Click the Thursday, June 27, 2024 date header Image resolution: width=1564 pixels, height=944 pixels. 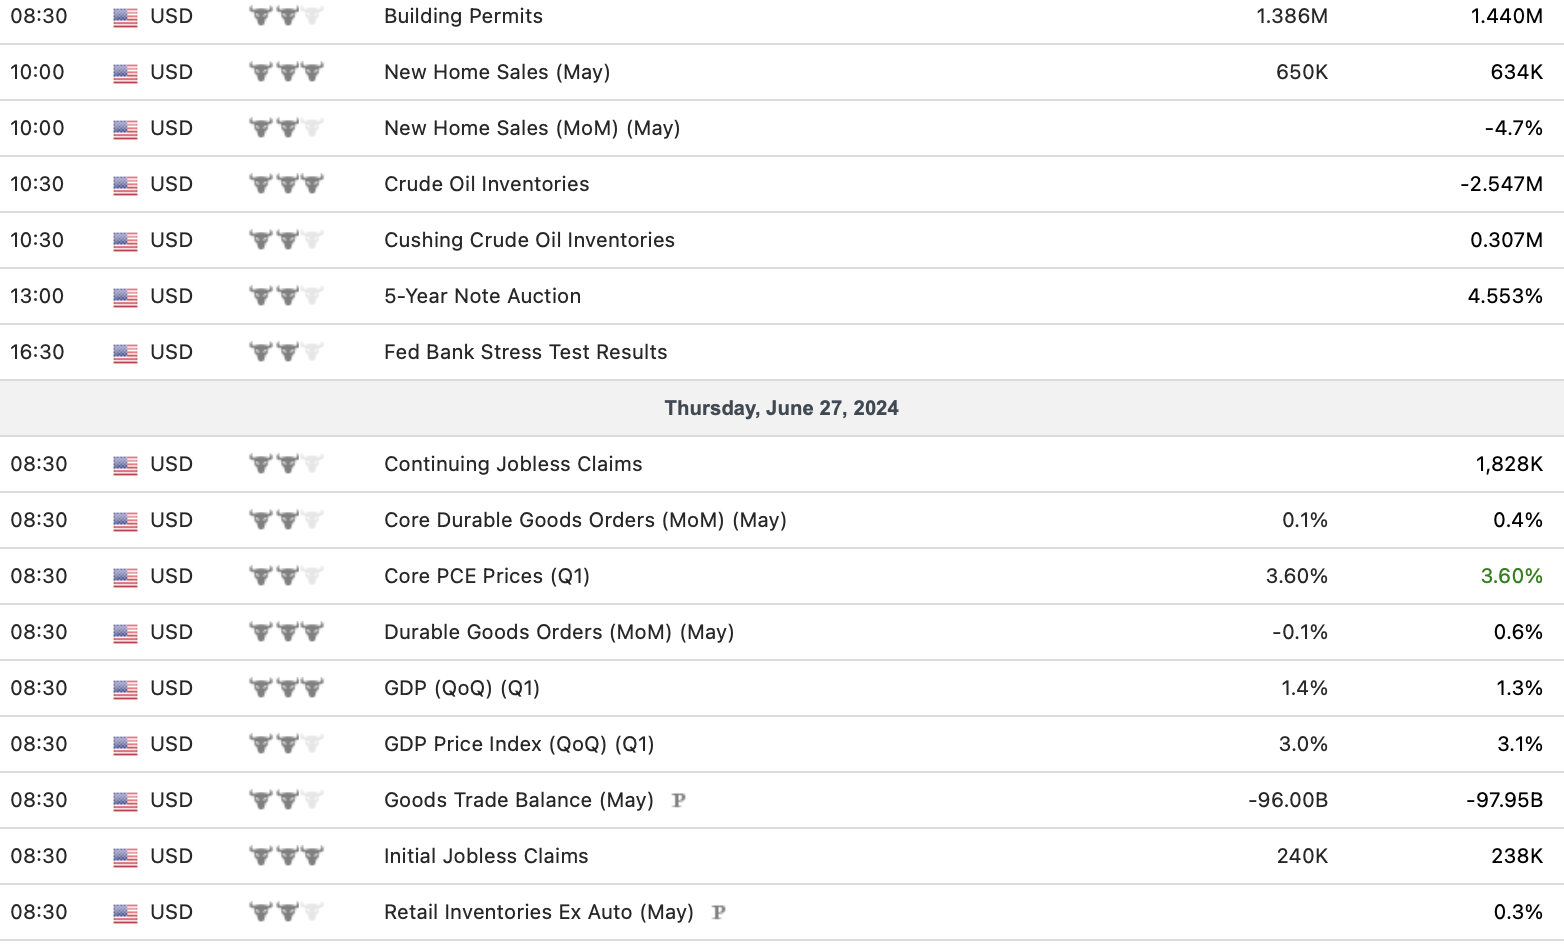[x=781, y=408]
